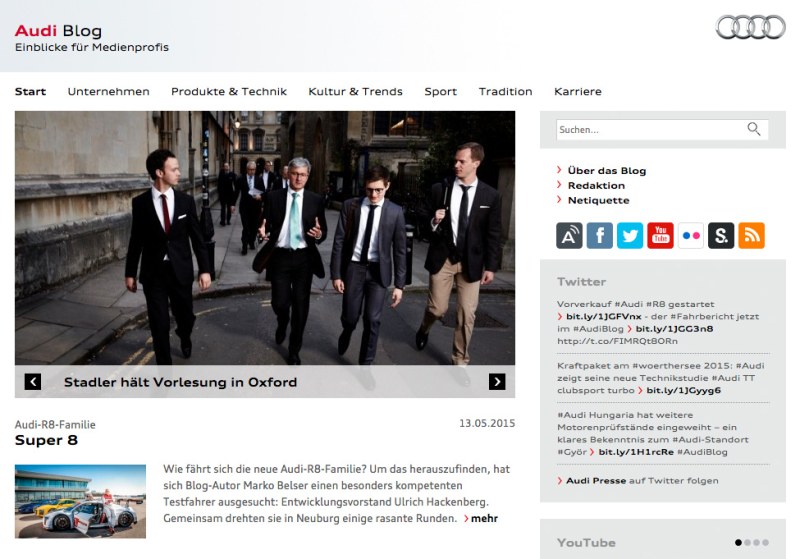This screenshot has width=800, height=559.
Task: Open Kultur & Trends section
Action: (x=355, y=92)
